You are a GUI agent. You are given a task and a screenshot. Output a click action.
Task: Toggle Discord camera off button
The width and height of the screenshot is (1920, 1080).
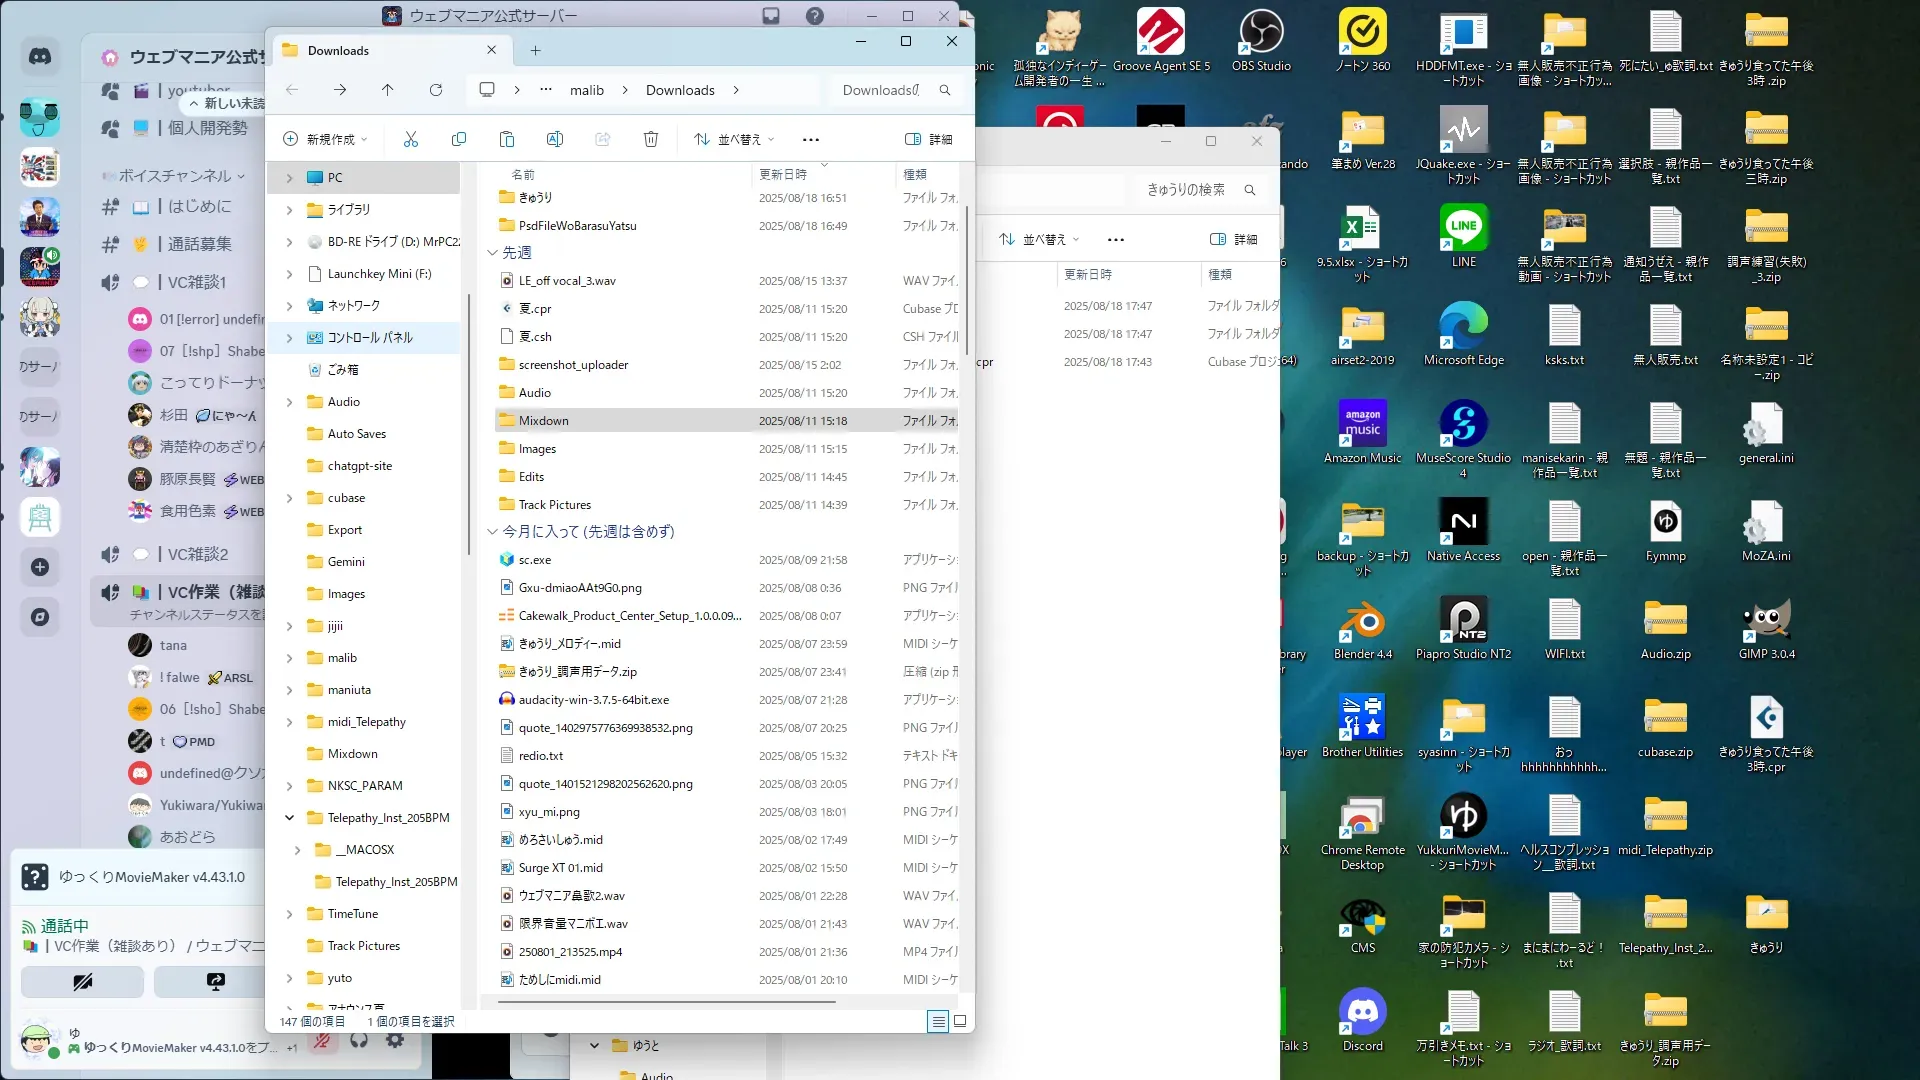click(83, 982)
